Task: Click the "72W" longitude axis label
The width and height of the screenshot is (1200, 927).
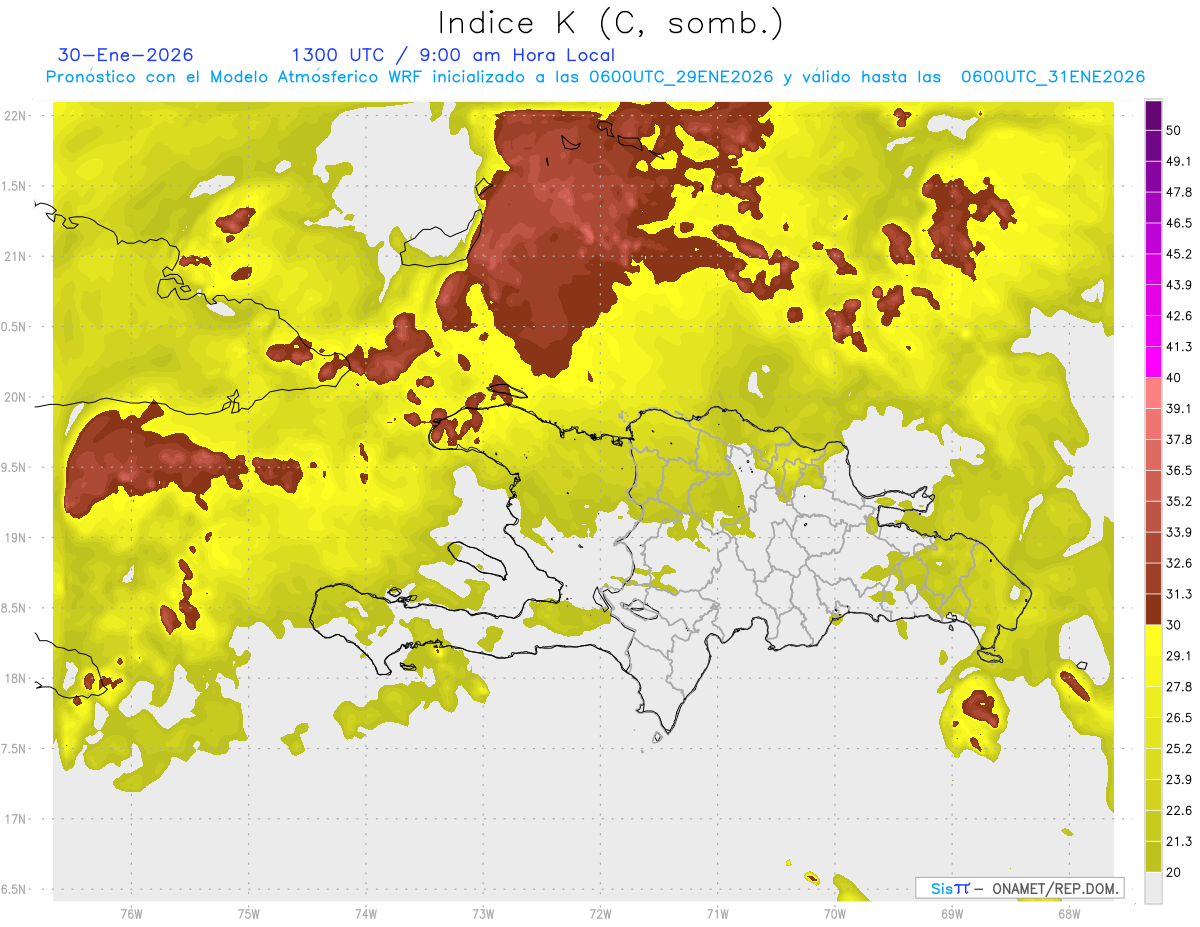Action: 600,914
